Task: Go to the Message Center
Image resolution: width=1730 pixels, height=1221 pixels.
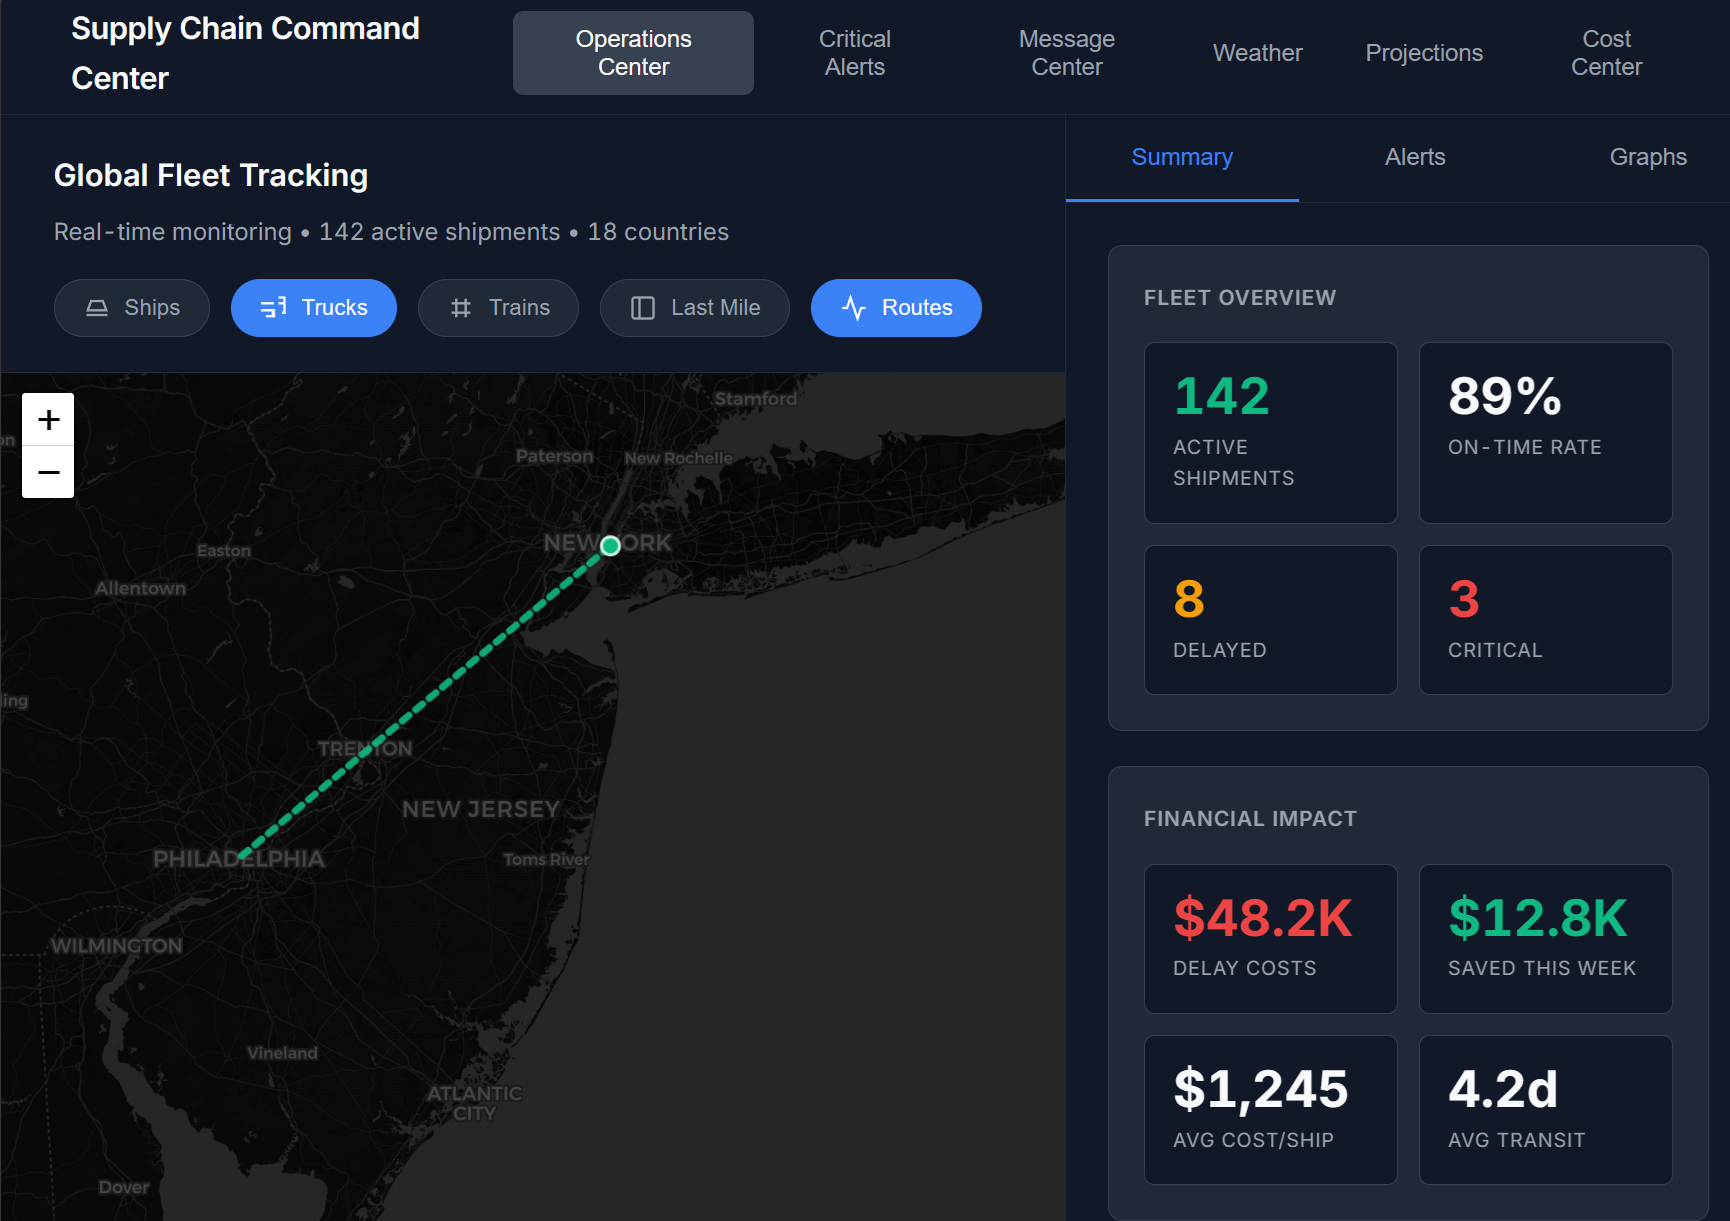Action: 1066,53
